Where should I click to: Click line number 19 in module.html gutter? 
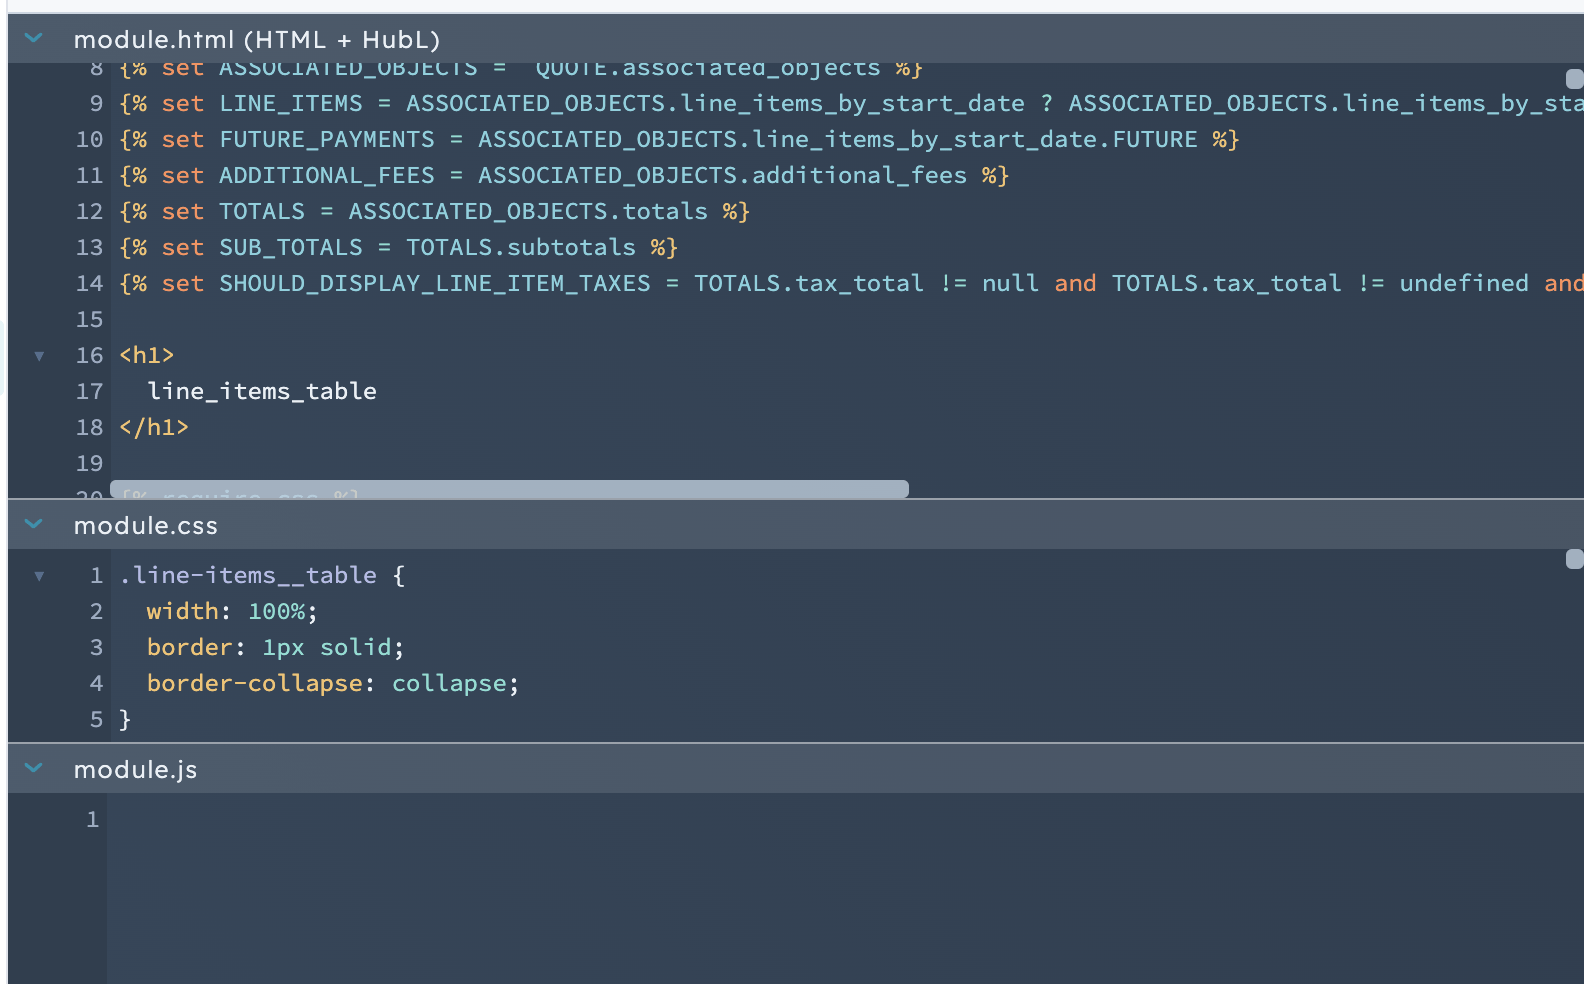point(89,464)
